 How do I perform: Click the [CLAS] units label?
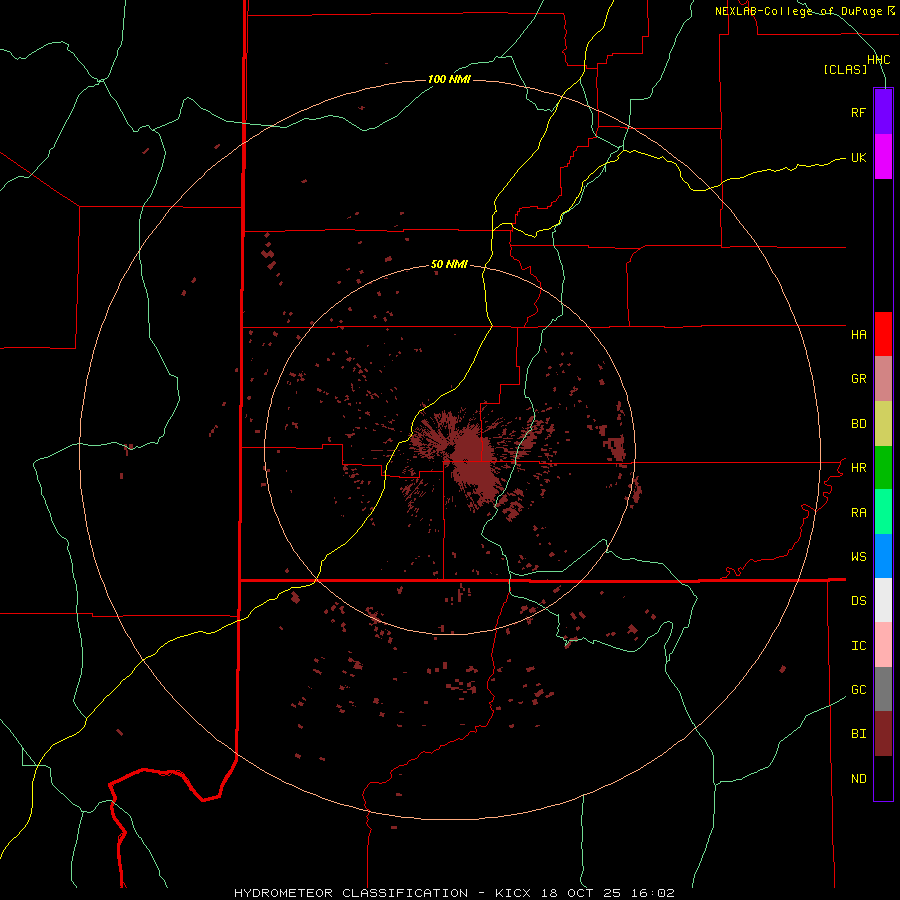[845, 70]
